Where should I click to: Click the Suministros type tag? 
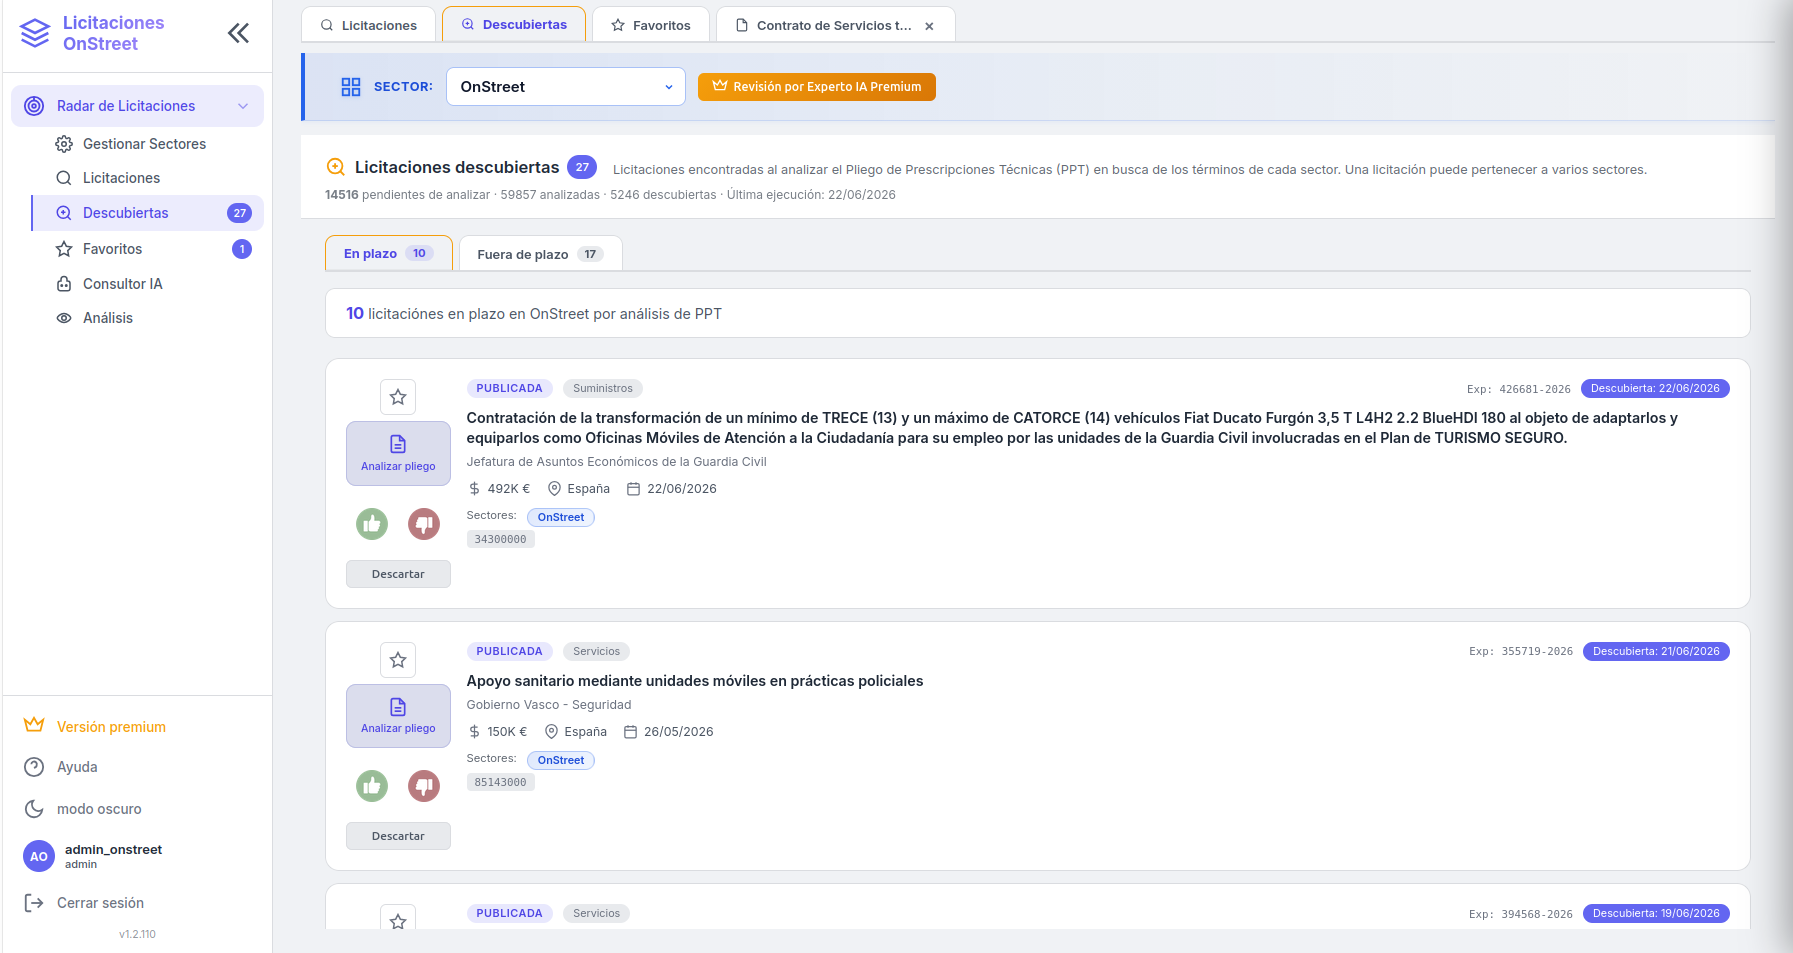pos(603,388)
